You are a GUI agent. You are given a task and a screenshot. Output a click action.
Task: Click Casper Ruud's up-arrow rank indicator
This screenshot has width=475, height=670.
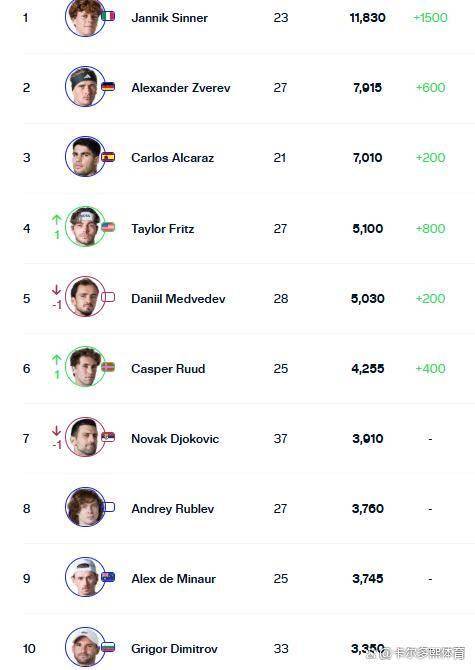(56, 367)
